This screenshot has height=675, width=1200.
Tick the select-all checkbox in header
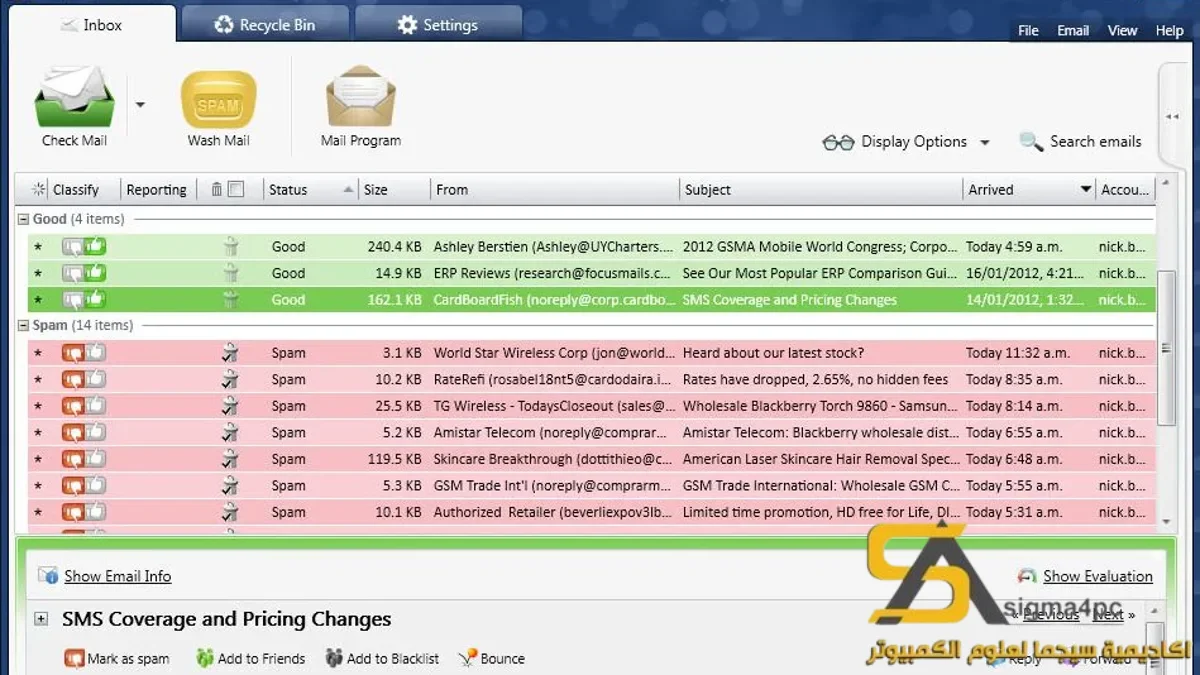click(x=236, y=189)
